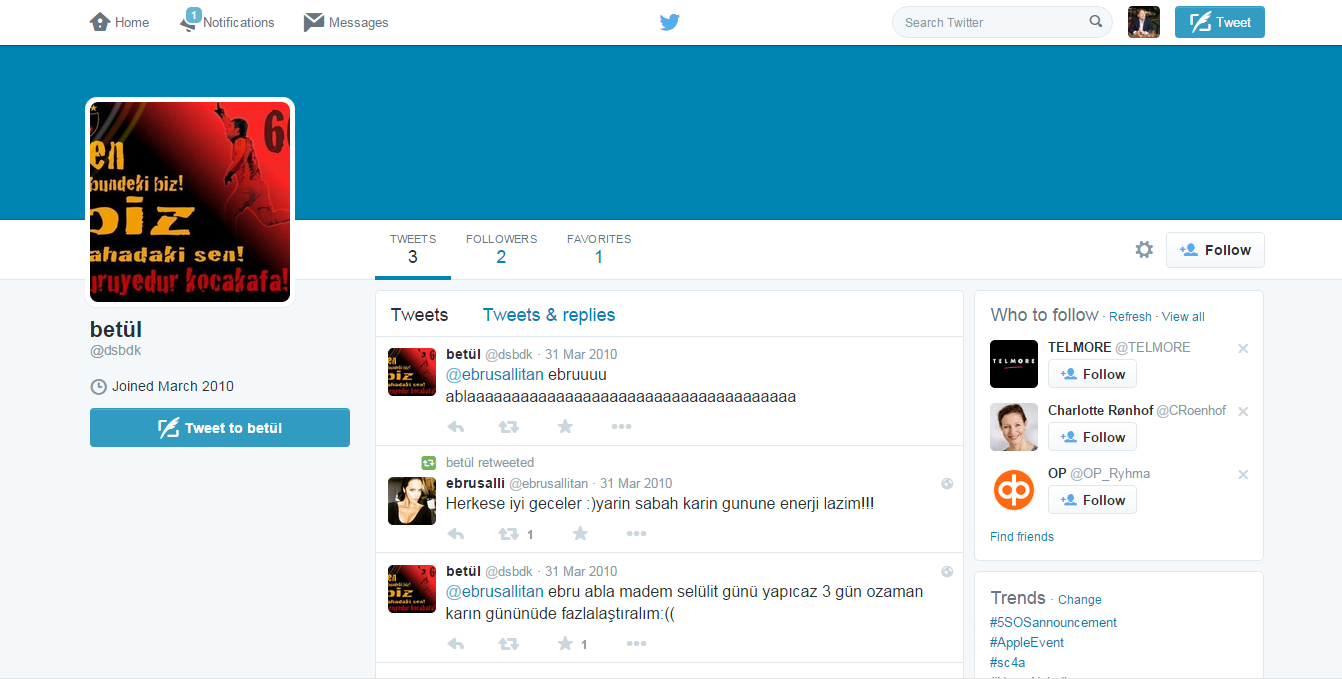Click in the Search Twitter field
The width and height of the screenshot is (1342, 679).
990,22
